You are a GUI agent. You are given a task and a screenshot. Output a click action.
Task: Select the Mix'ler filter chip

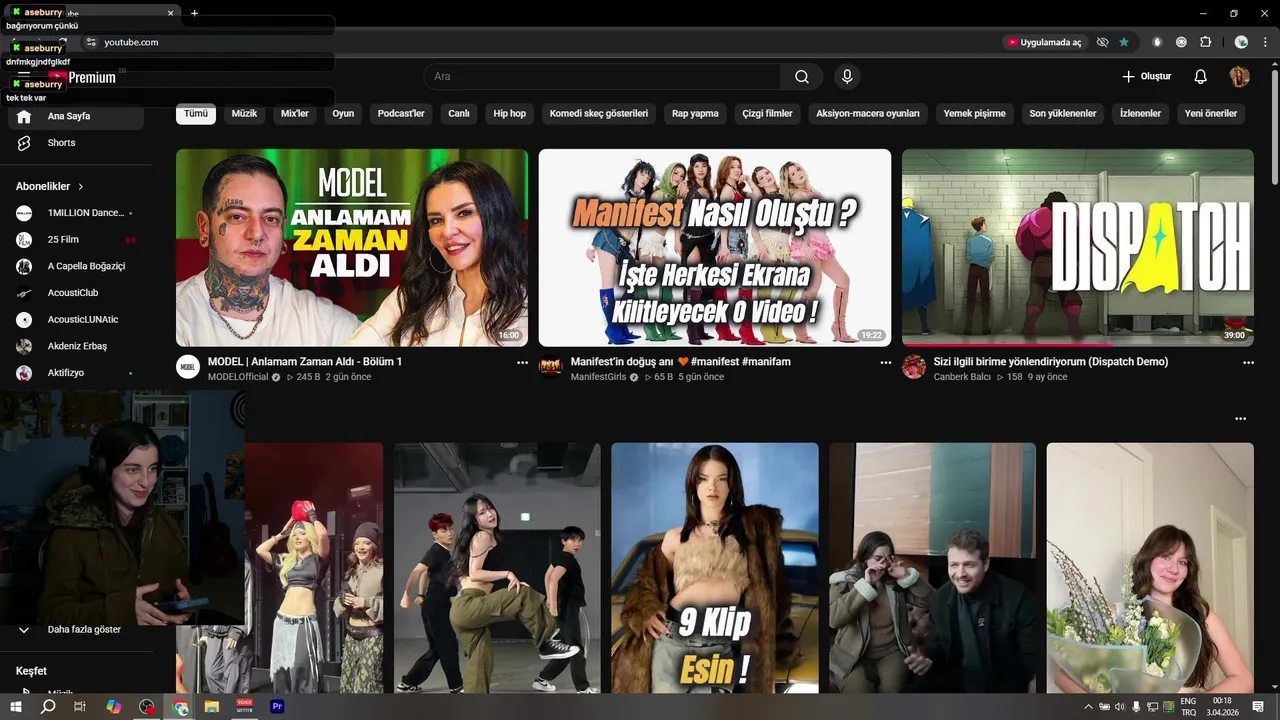click(295, 114)
